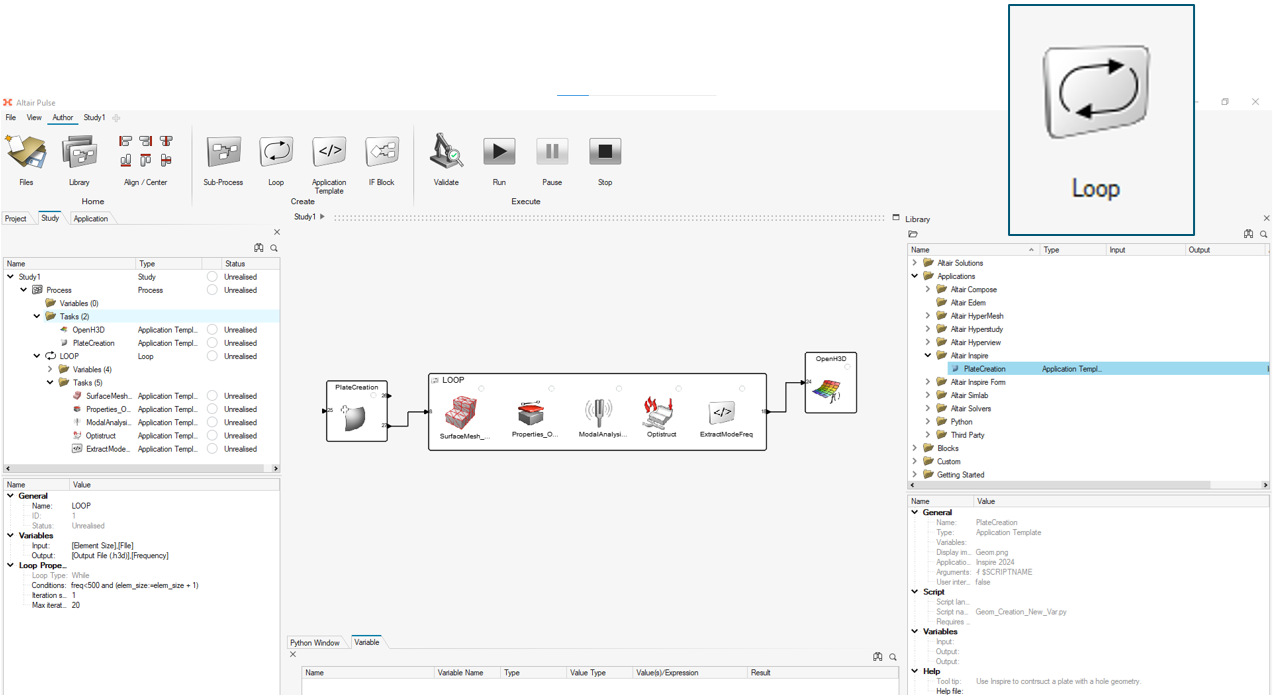The image size is (1288, 695).
Task: Create an Application Template block
Action: (x=329, y=164)
